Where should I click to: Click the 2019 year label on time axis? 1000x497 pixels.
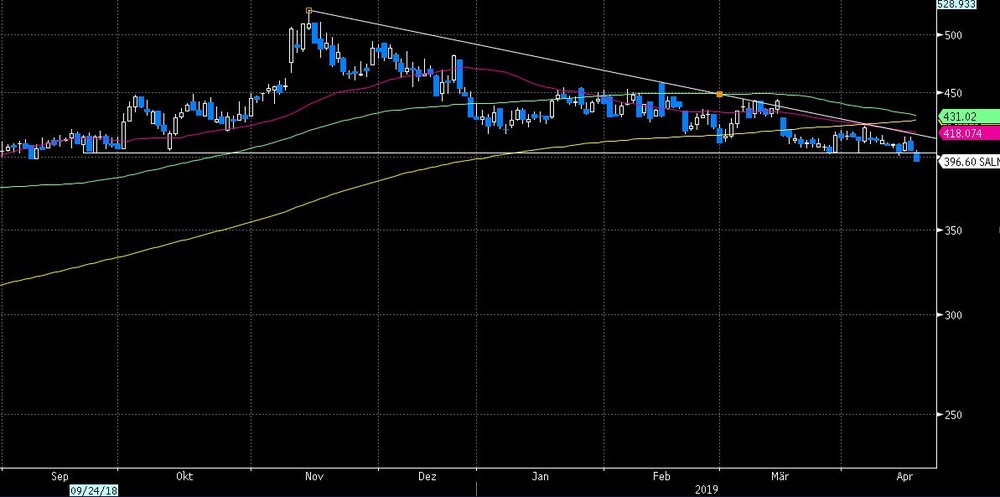[707, 490]
